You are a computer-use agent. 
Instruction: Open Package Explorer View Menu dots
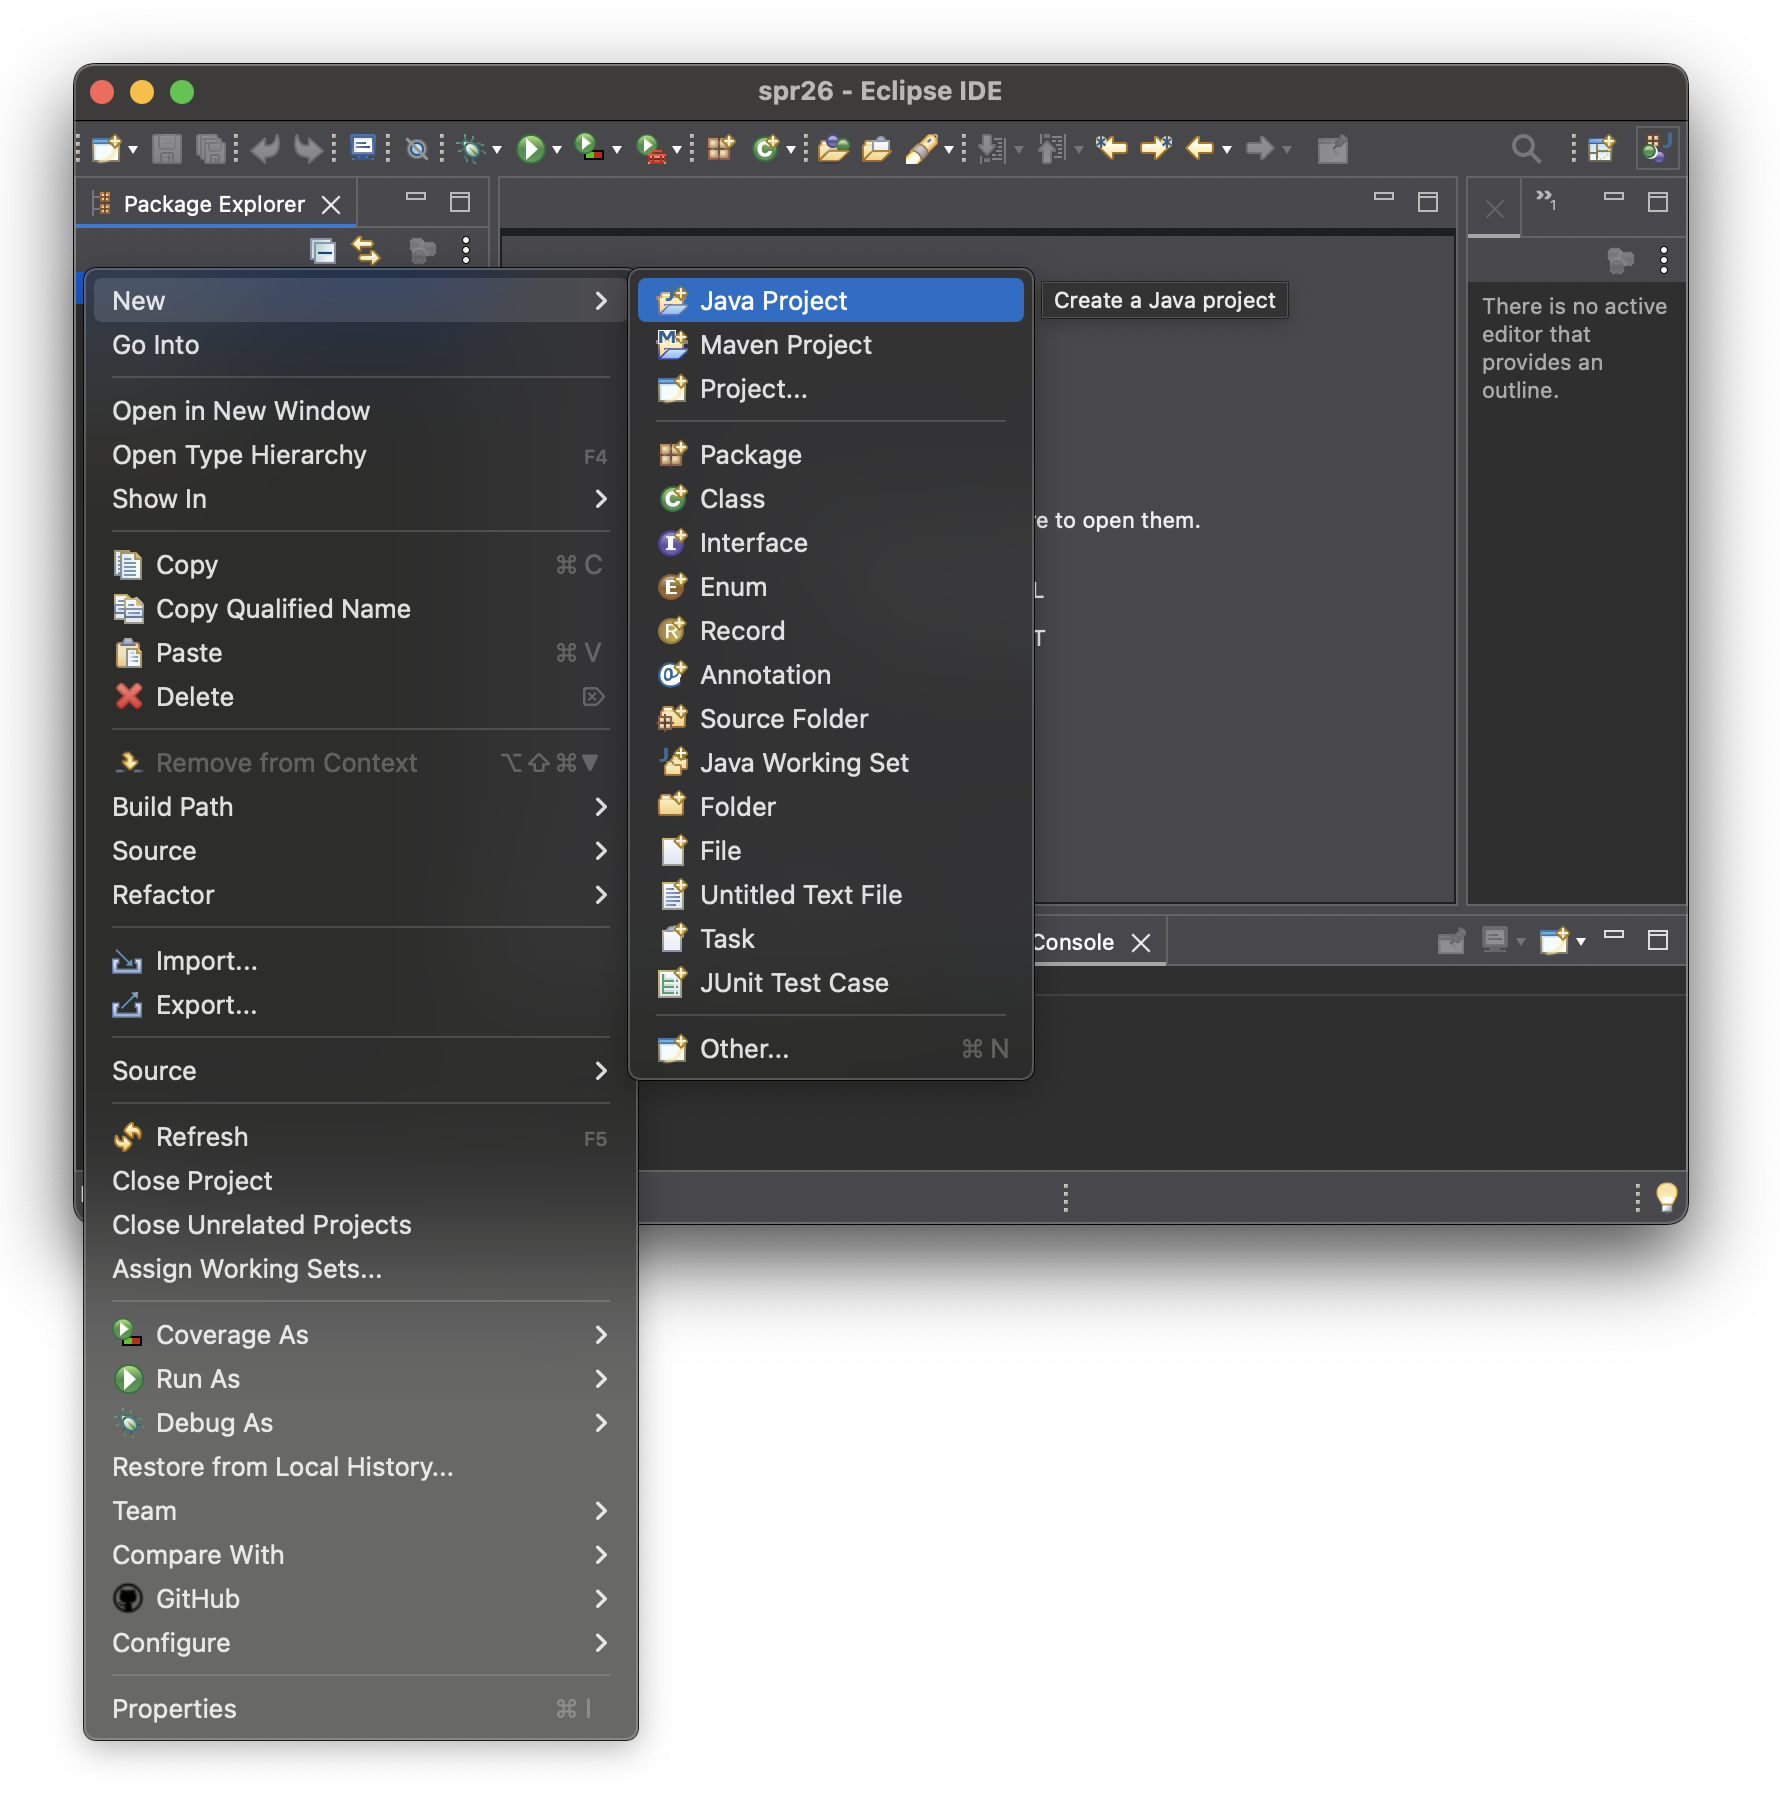(466, 250)
